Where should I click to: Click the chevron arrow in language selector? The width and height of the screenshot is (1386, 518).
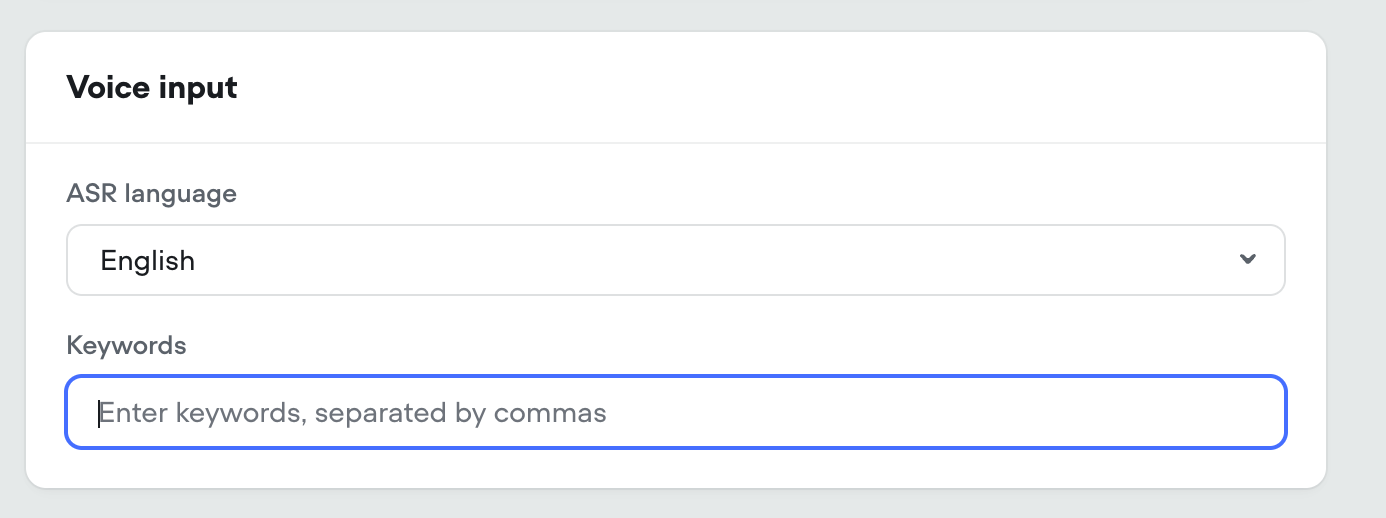[1247, 260]
